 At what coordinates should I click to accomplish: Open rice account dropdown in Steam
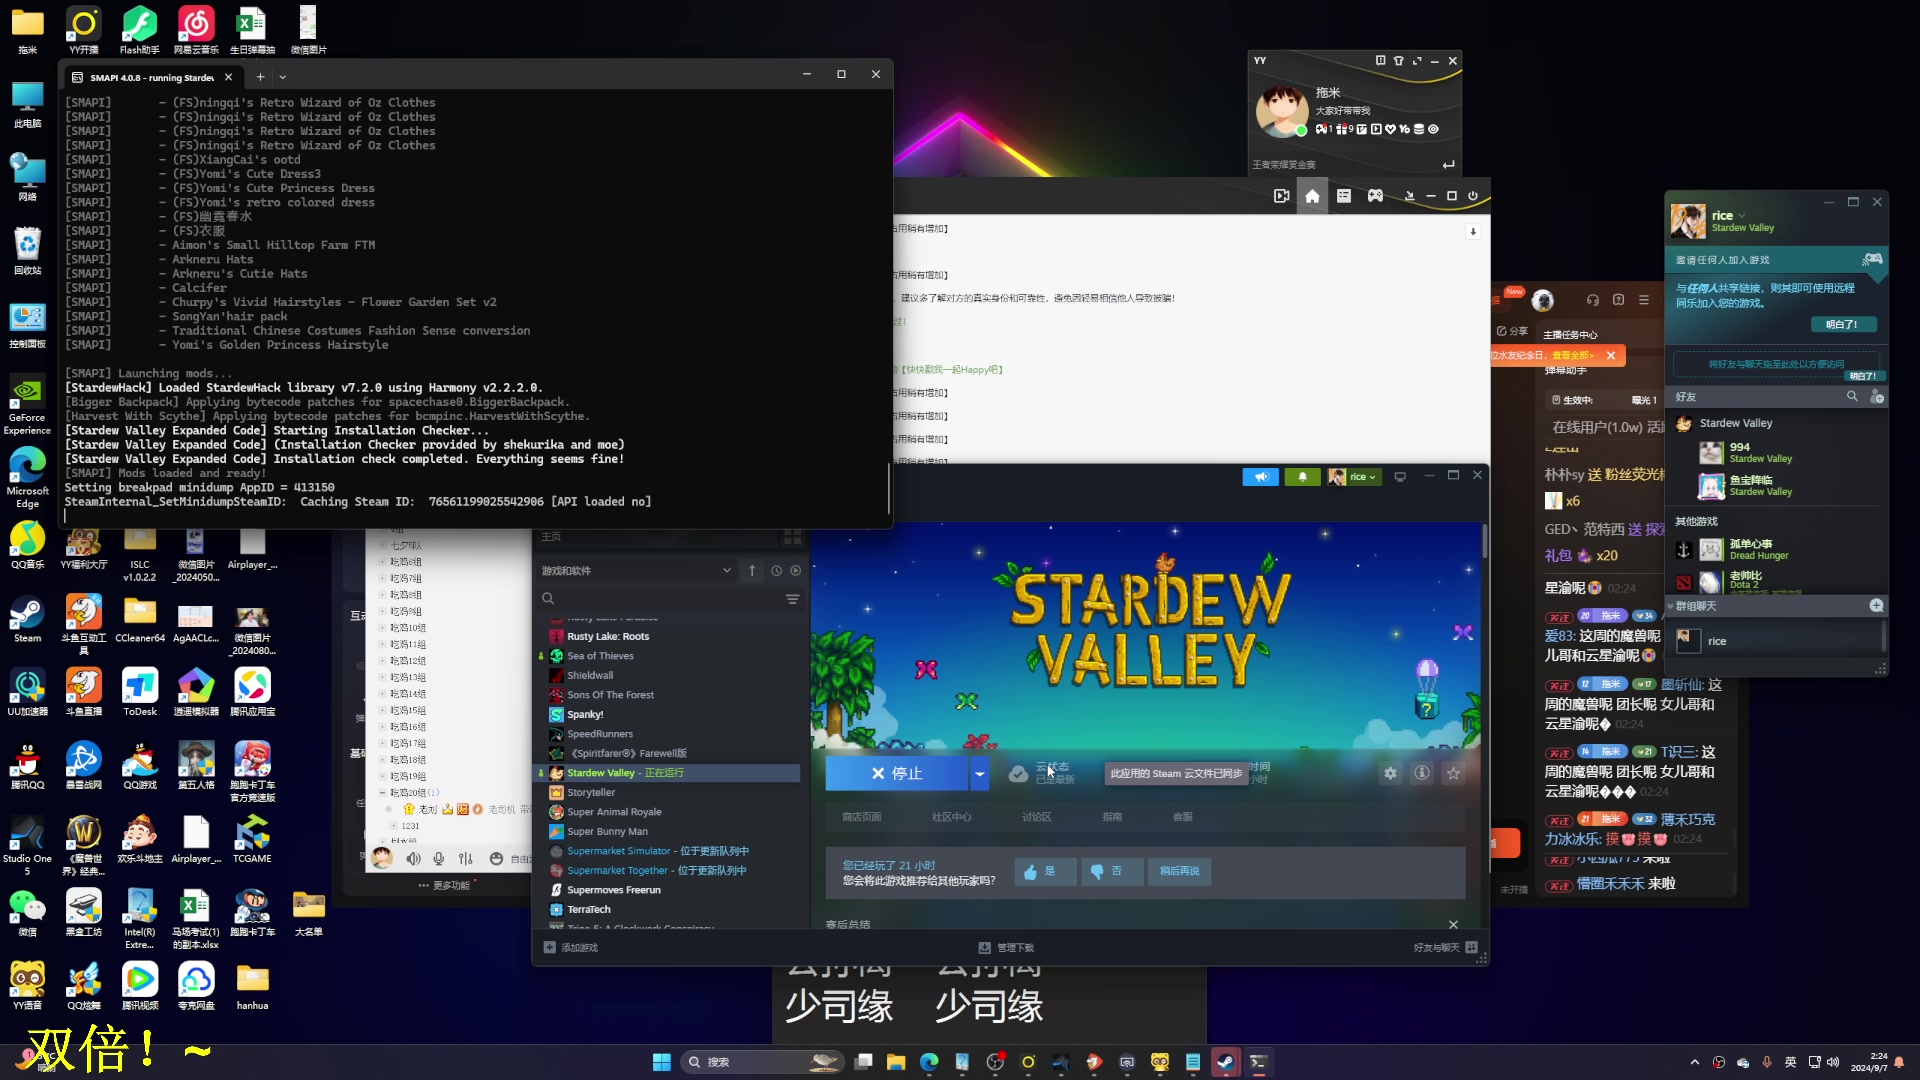(x=1354, y=477)
